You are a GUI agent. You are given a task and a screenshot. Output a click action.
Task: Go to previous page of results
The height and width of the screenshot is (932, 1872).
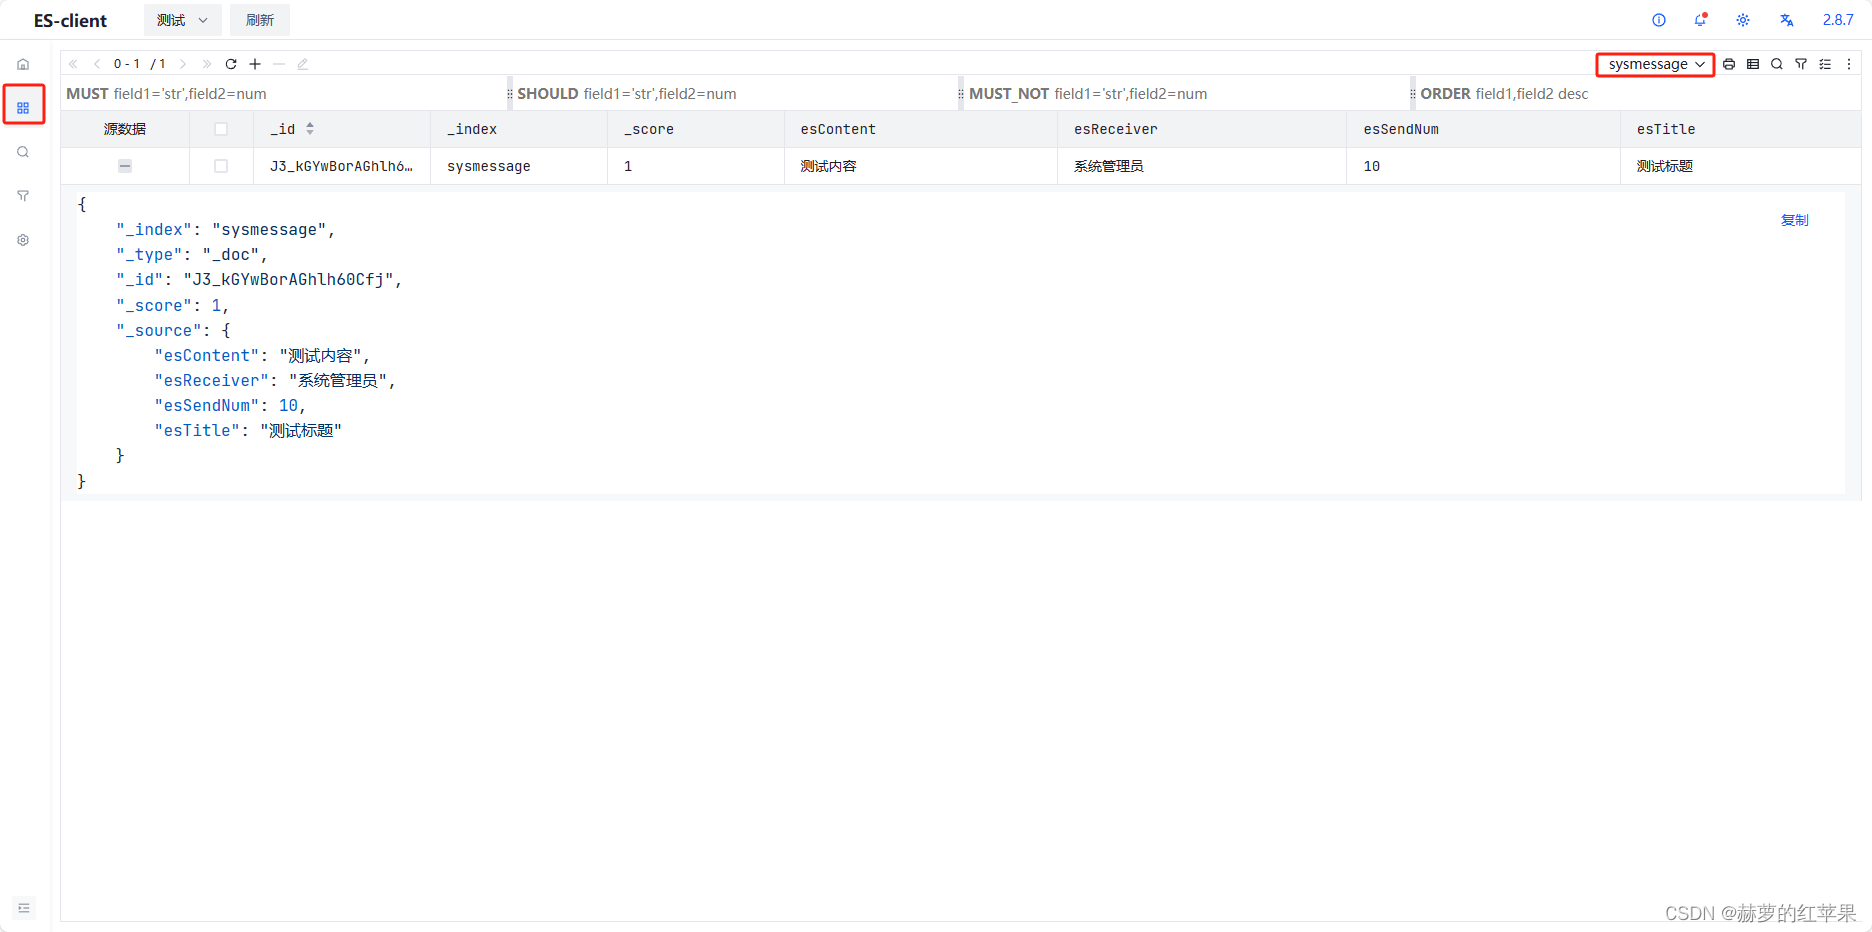click(x=97, y=64)
